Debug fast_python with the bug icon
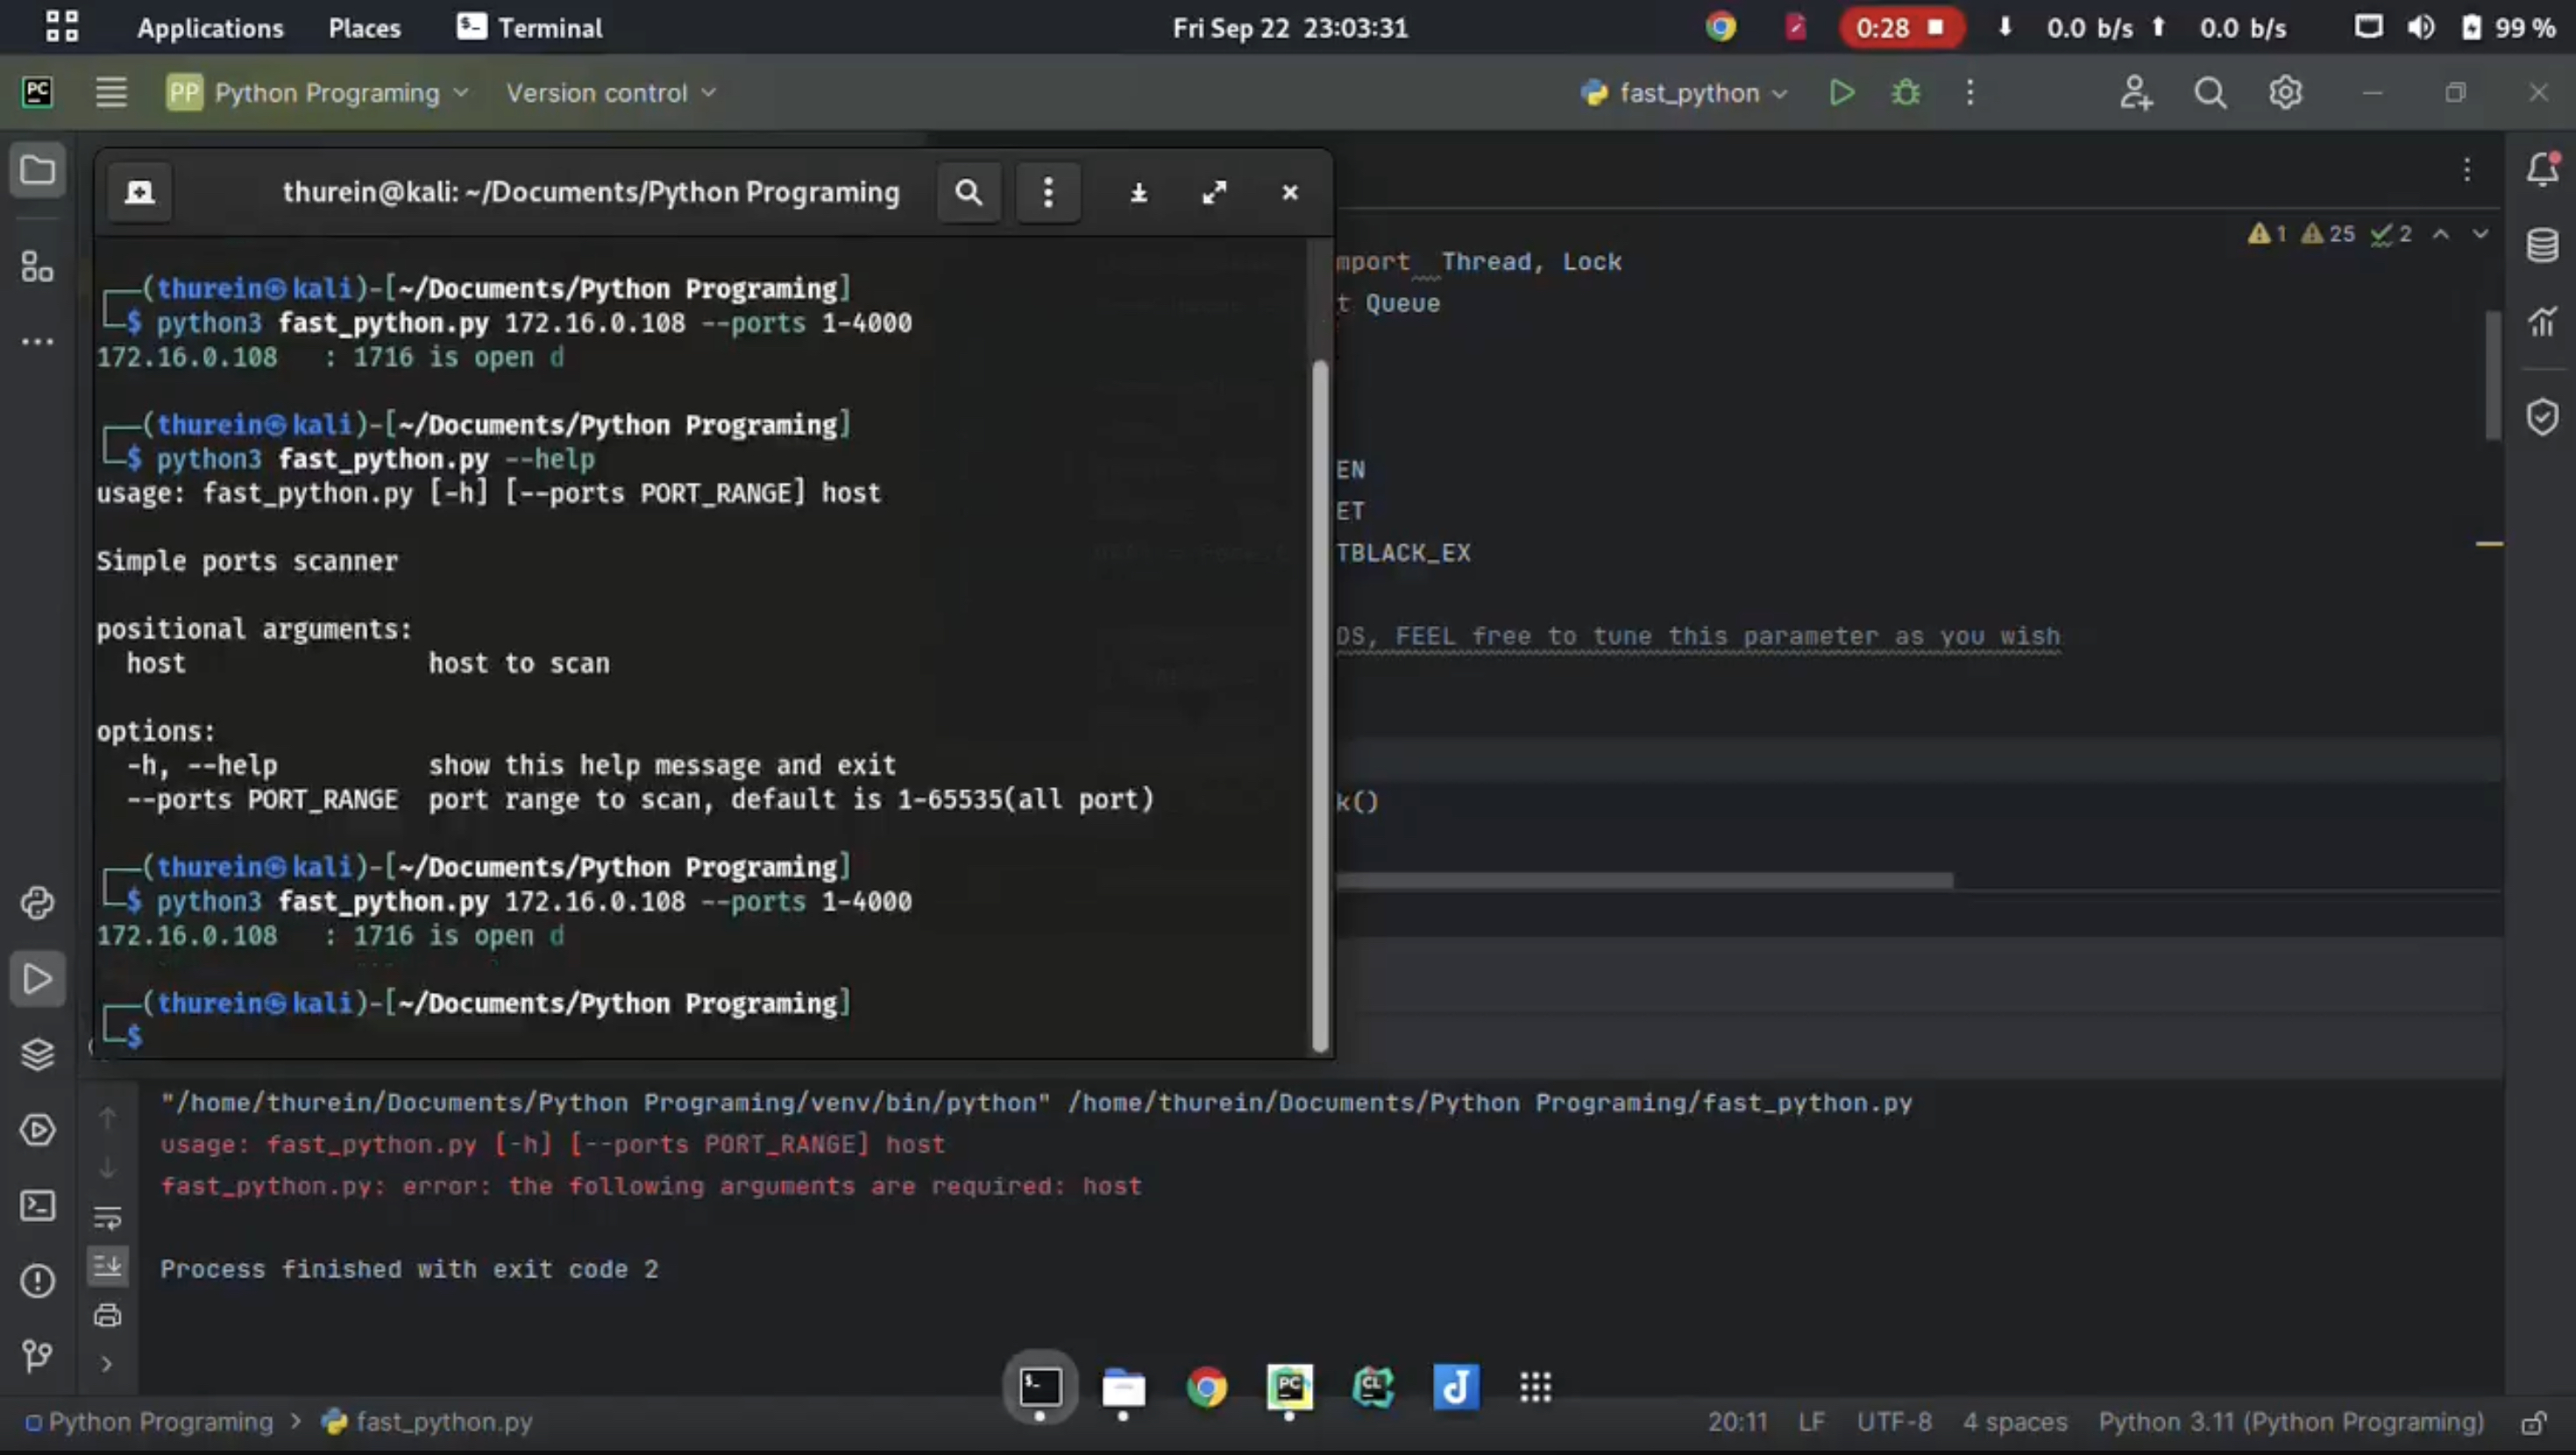 pos(1906,93)
